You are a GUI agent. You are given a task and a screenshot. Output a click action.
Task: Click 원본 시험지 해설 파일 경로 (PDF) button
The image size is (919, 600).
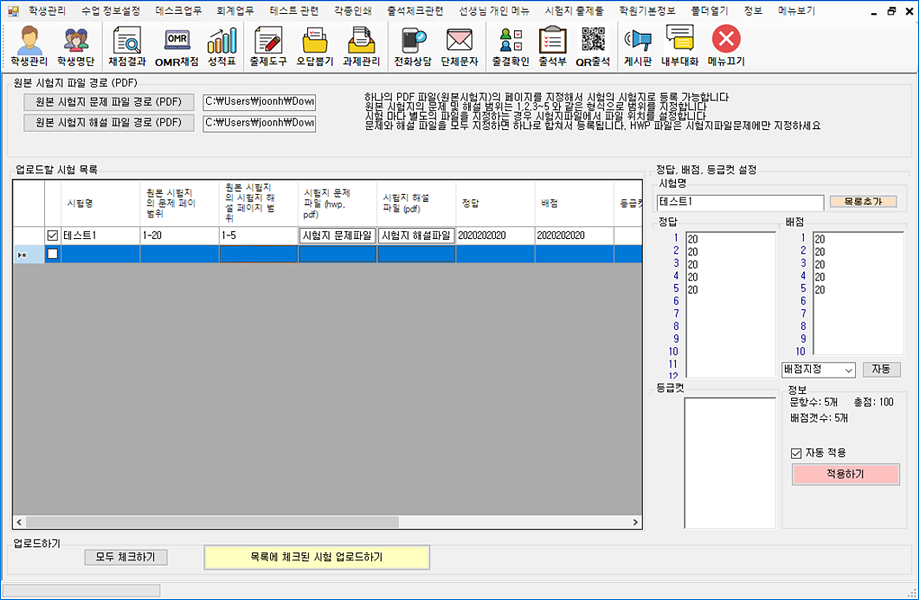click(x=108, y=122)
